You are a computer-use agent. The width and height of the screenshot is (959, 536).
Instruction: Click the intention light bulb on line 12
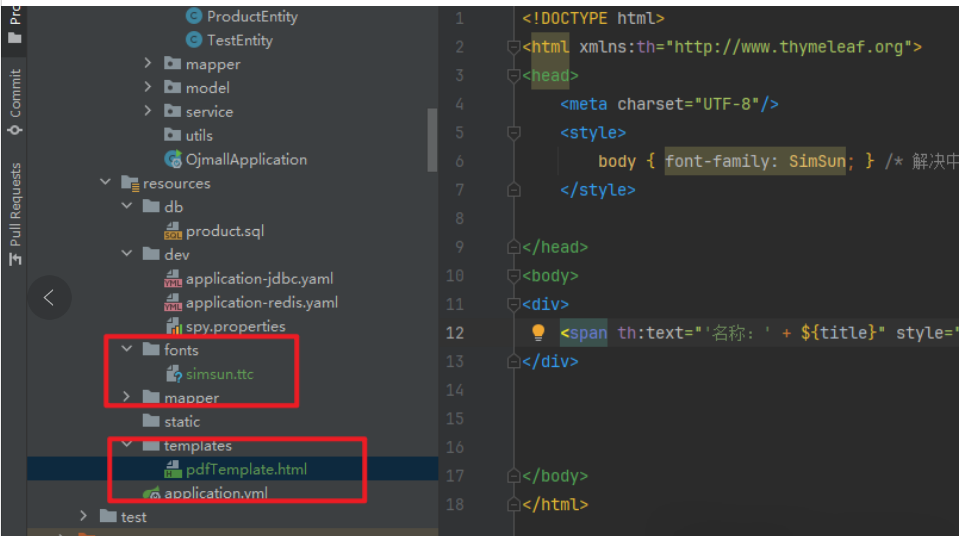click(538, 332)
